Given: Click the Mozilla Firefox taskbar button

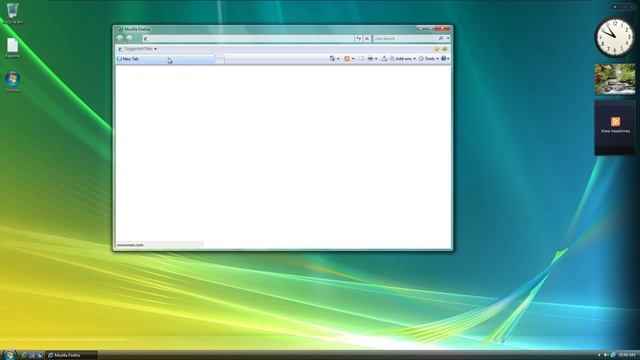Looking at the screenshot, I should pyautogui.click(x=71, y=355).
